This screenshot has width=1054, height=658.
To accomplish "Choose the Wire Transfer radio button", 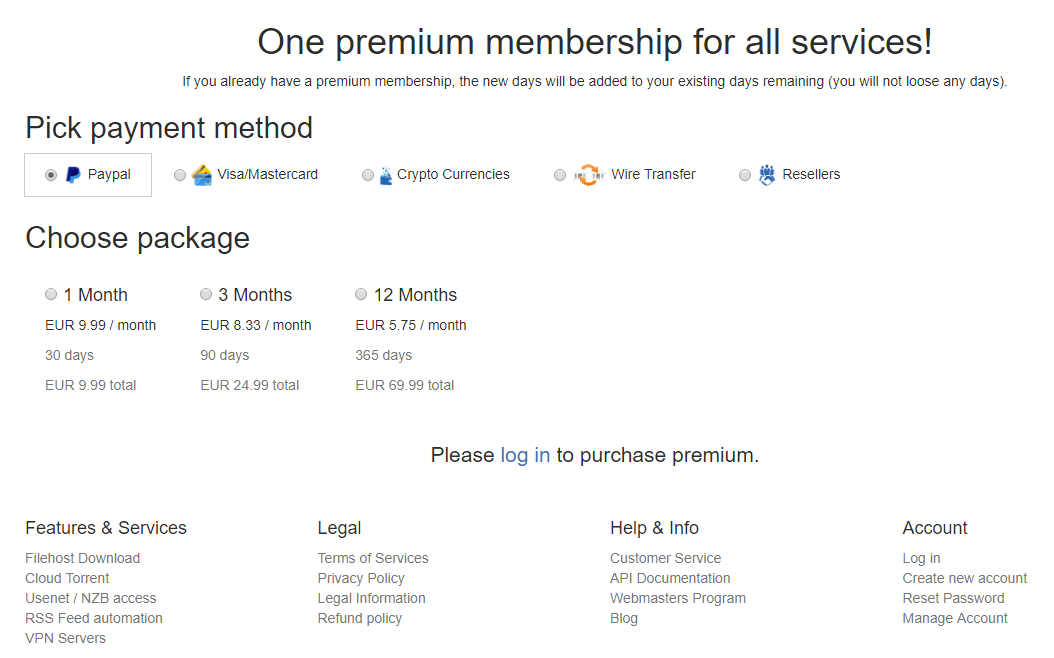I will 560,175.
